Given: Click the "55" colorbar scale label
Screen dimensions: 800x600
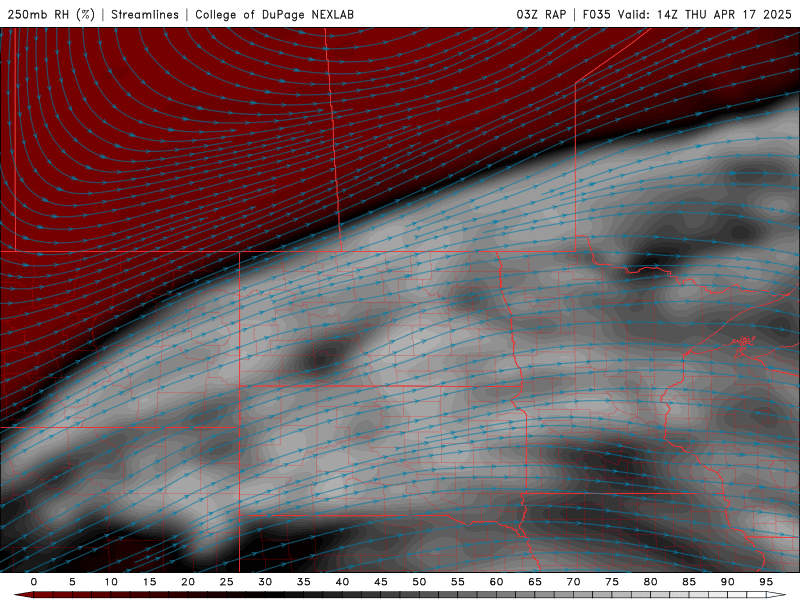Looking at the screenshot, I should pyautogui.click(x=458, y=582).
